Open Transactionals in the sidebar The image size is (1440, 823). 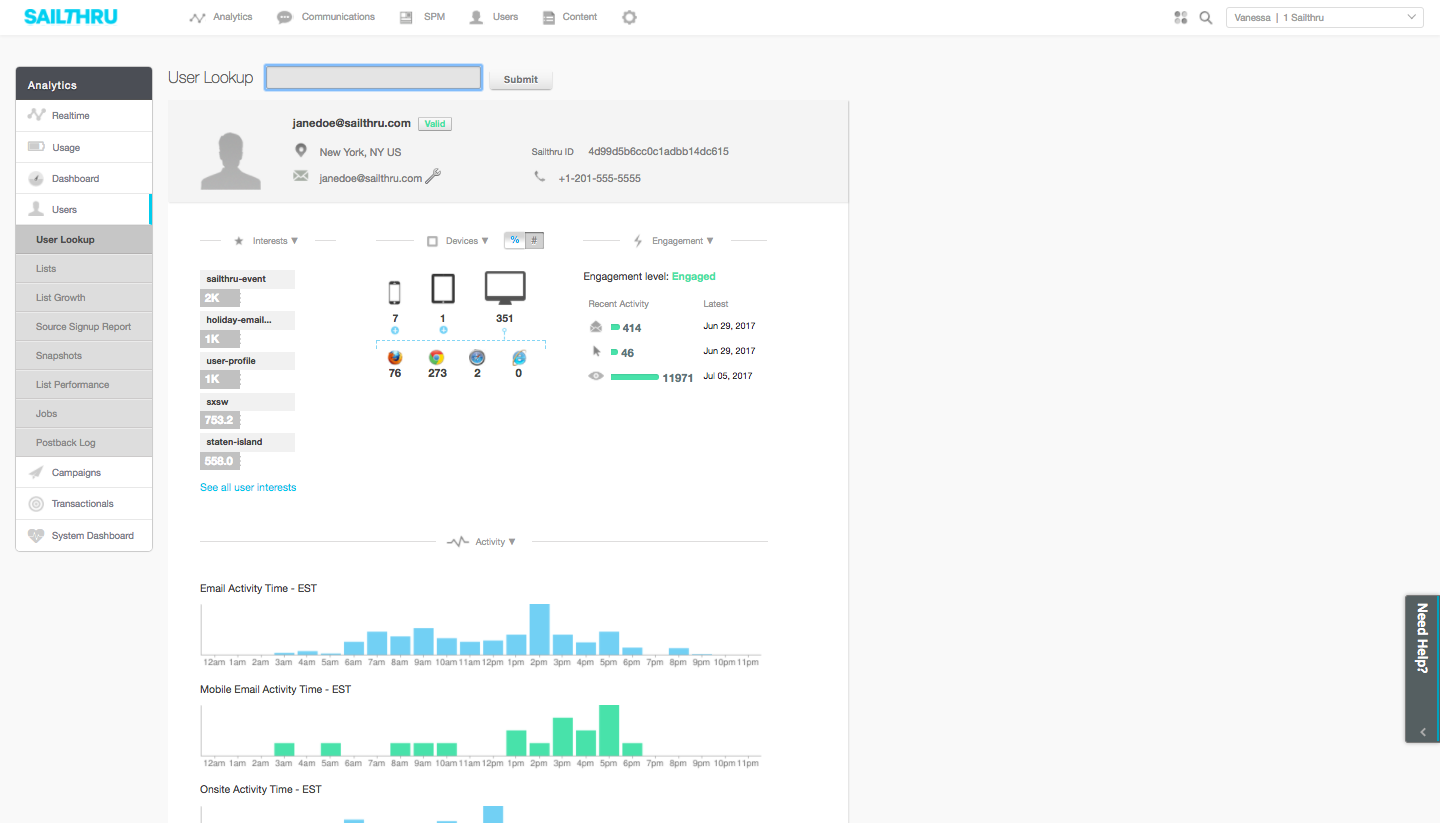coord(84,504)
